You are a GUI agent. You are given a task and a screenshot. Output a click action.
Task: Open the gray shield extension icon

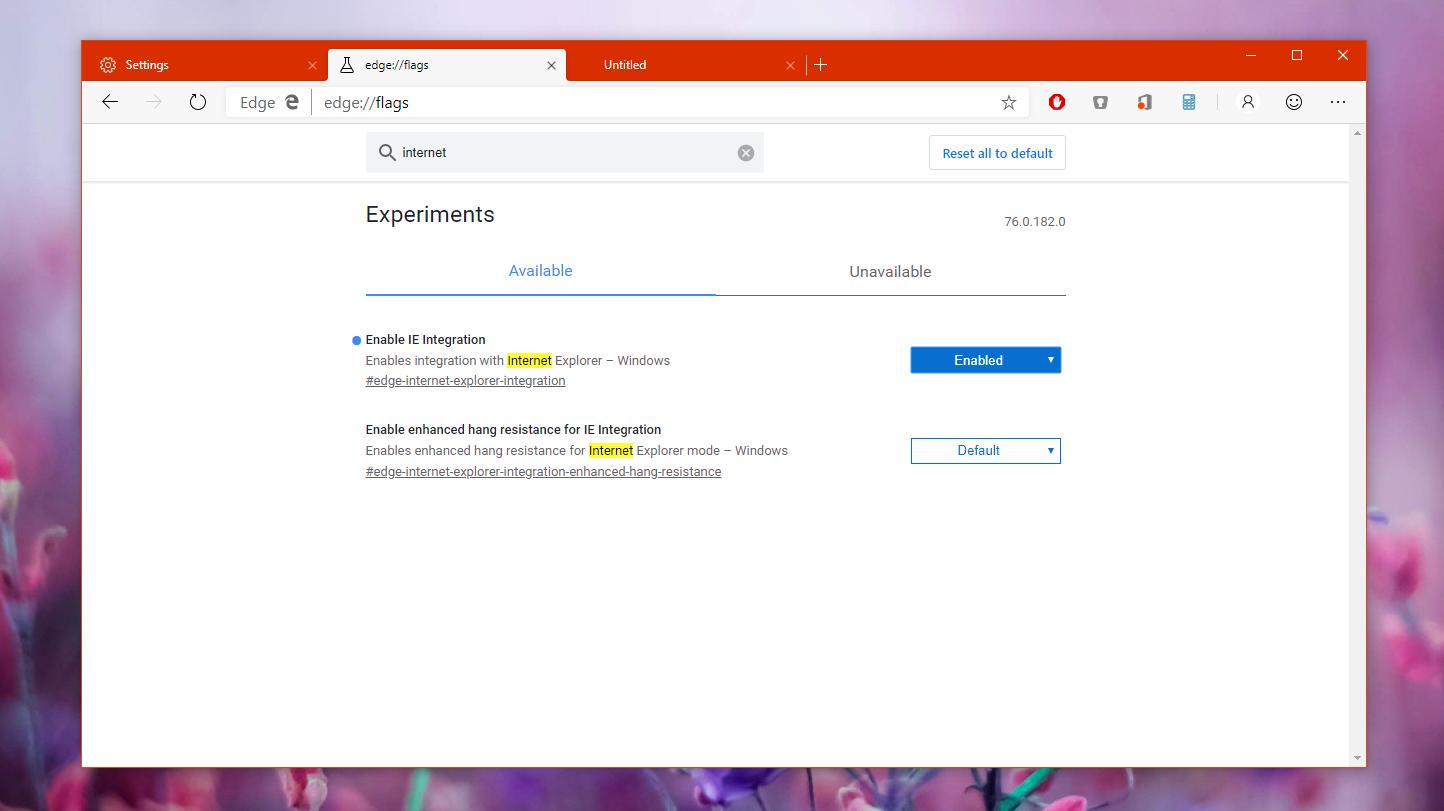tap(1100, 102)
